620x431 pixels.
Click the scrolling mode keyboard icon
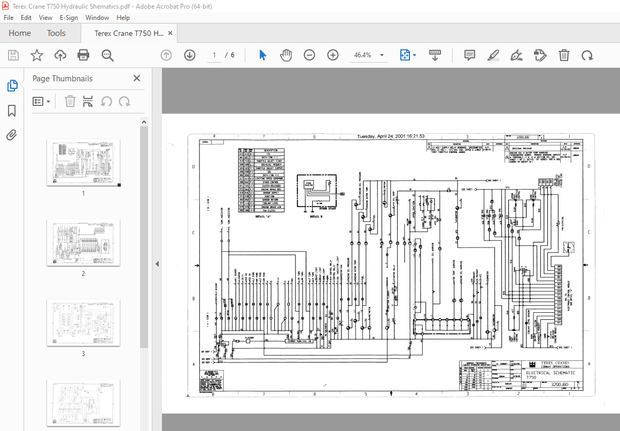(435, 55)
